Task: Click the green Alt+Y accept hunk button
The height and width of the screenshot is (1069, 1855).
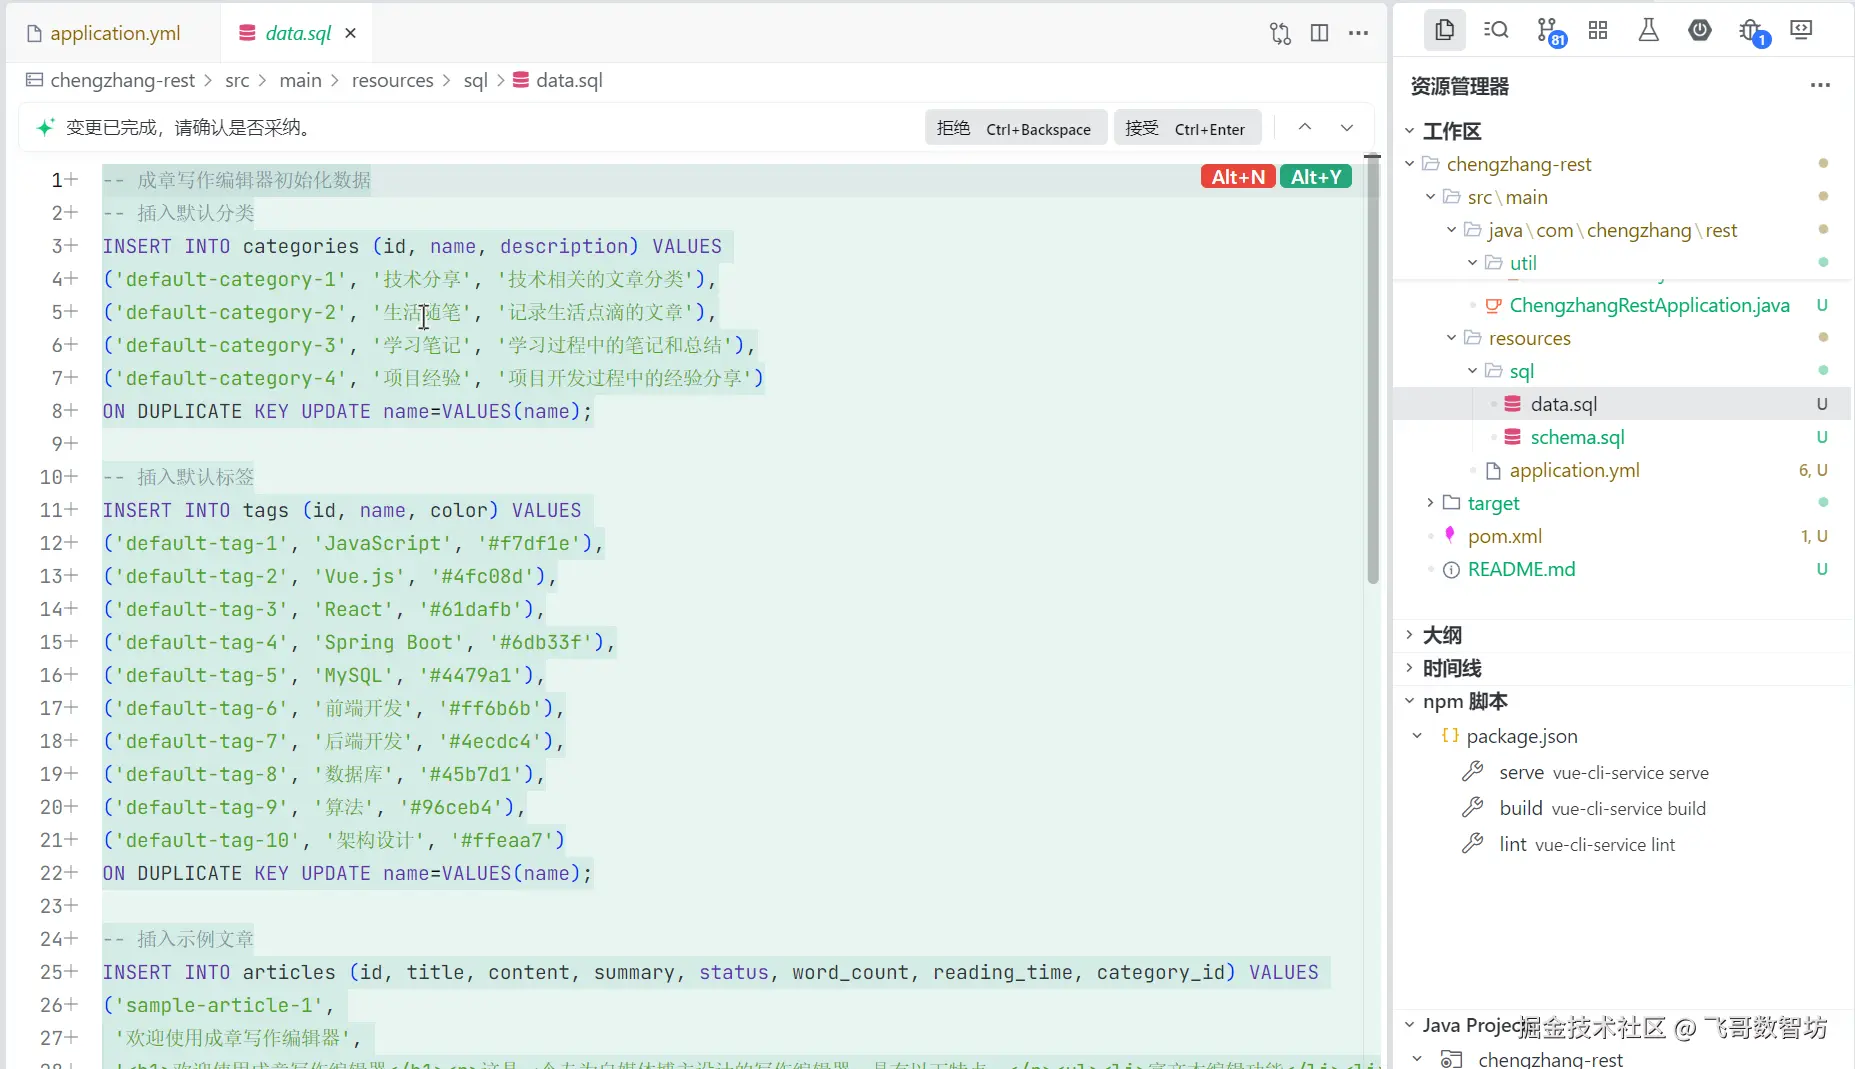Action: 1316,177
